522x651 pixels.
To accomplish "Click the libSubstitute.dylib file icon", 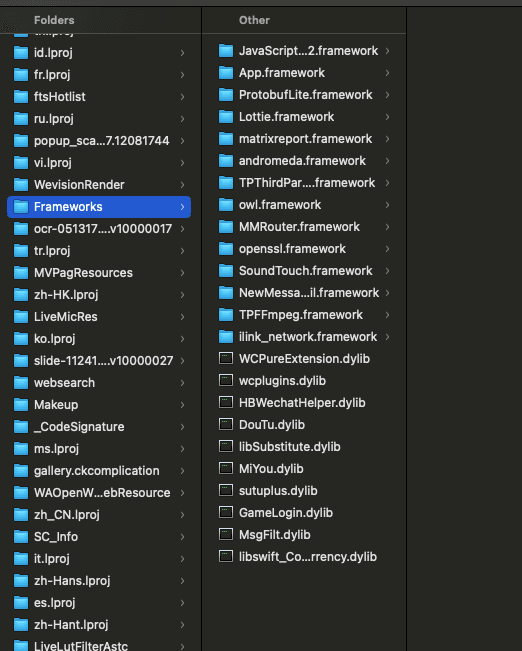I will click(226, 446).
